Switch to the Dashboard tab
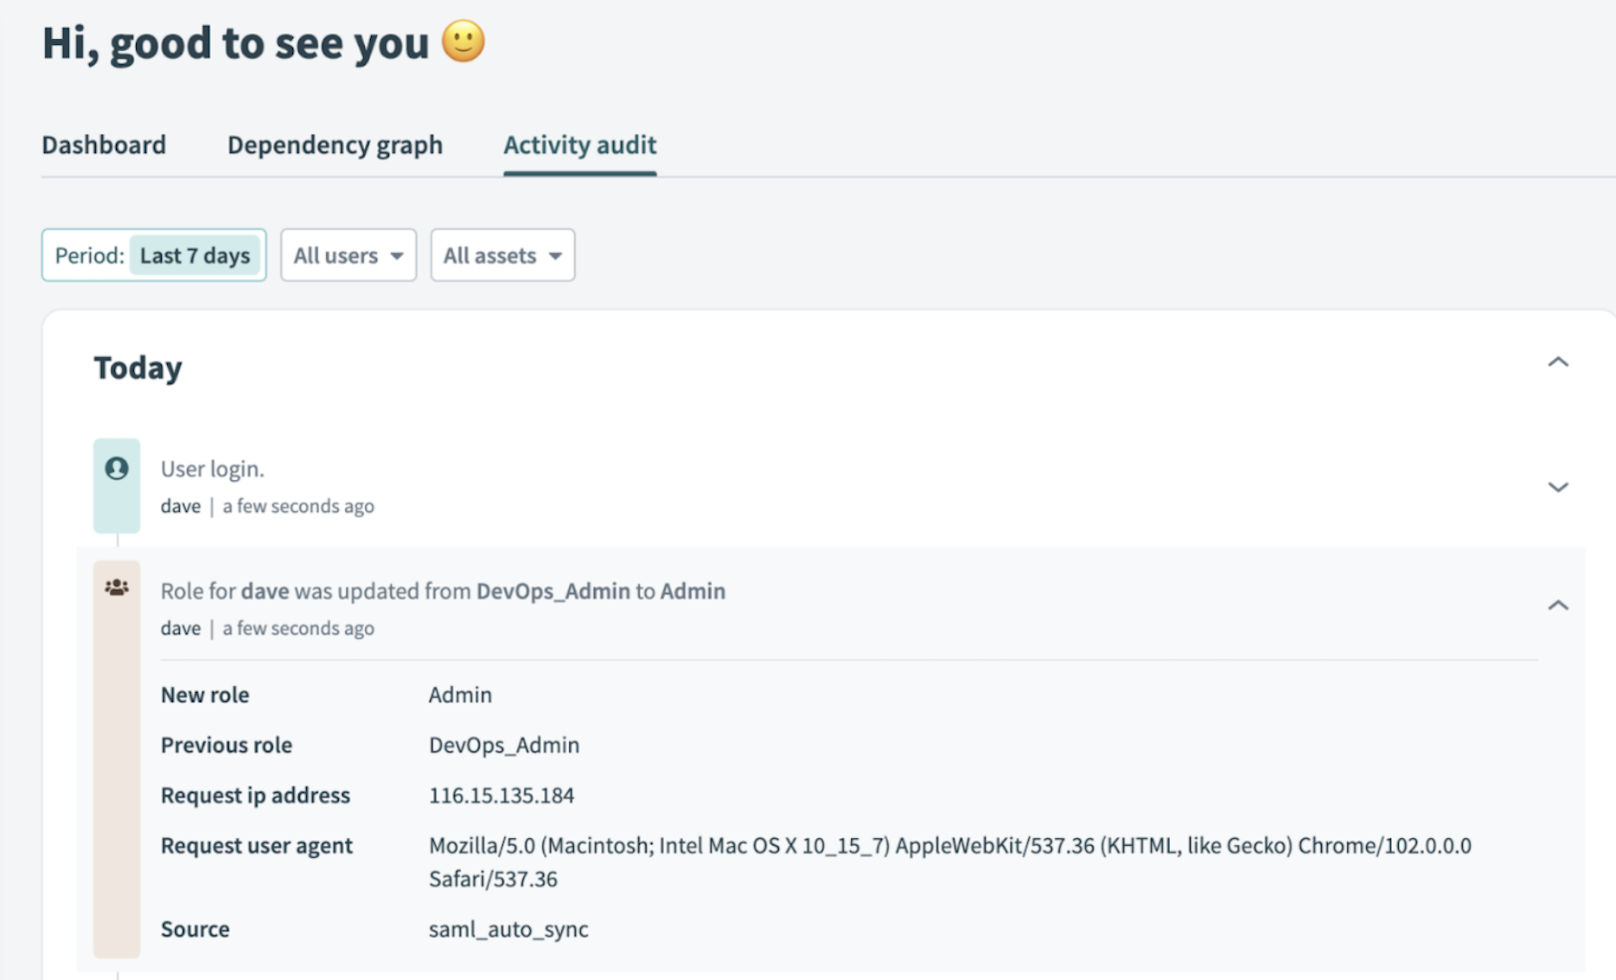The image size is (1616, 980). click(x=104, y=145)
